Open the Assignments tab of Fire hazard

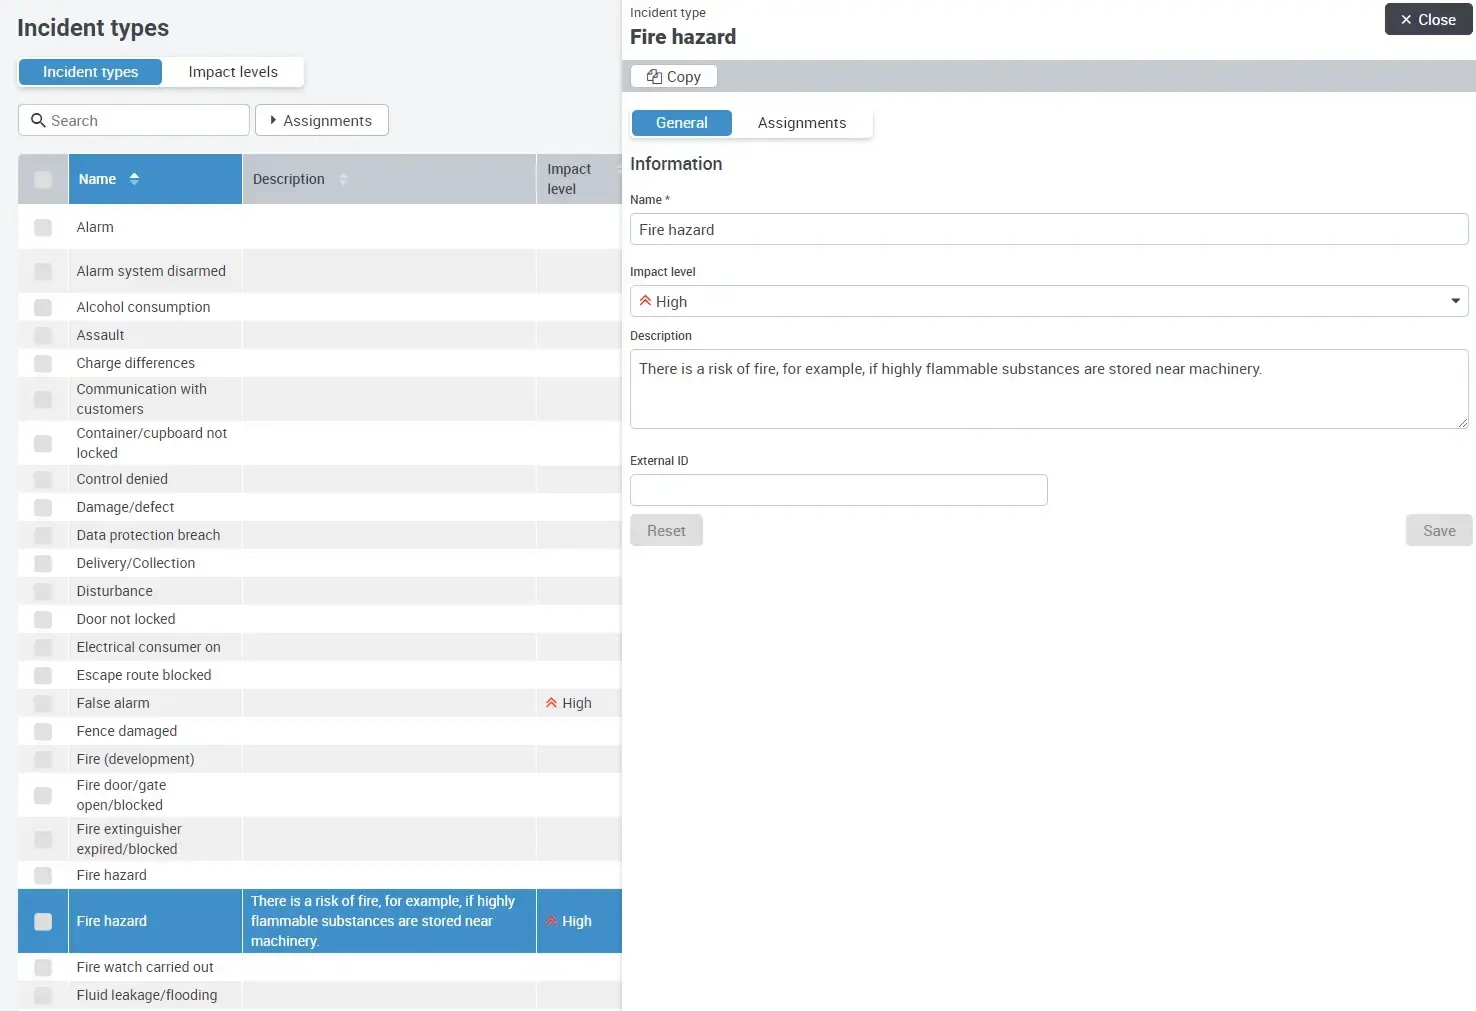pos(801,122)
